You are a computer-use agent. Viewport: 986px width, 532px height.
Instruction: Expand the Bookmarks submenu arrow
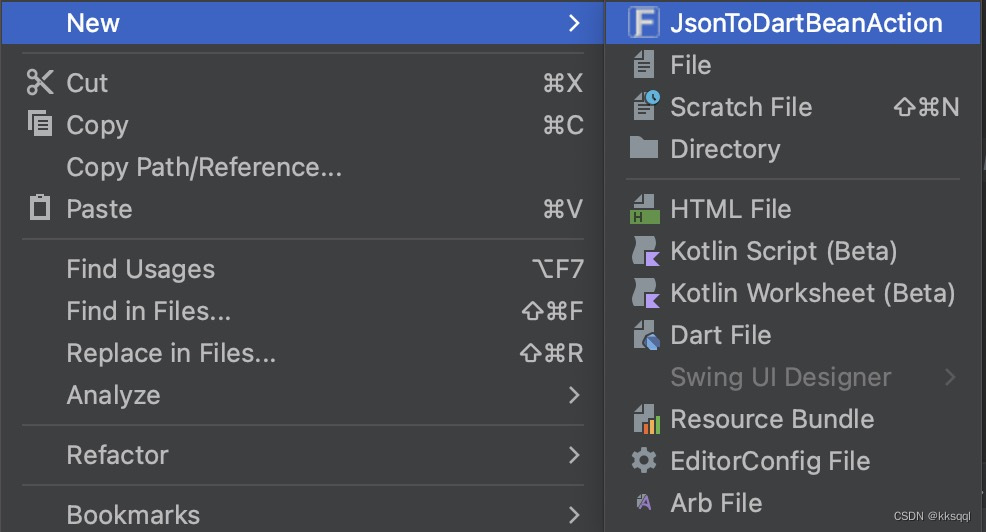(573, 515)
